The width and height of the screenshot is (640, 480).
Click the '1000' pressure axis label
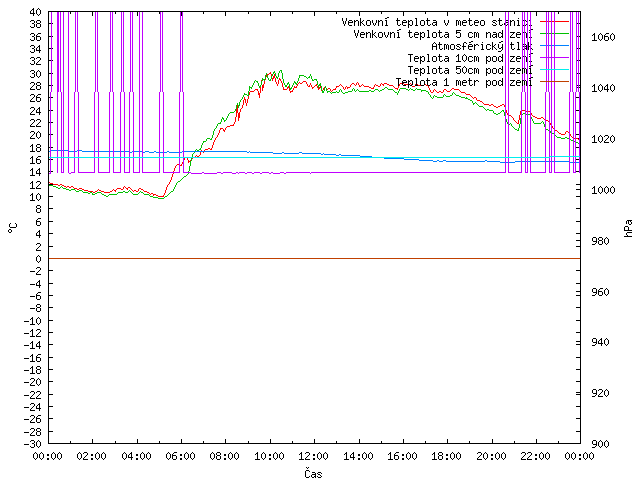[x=603, y=190]
